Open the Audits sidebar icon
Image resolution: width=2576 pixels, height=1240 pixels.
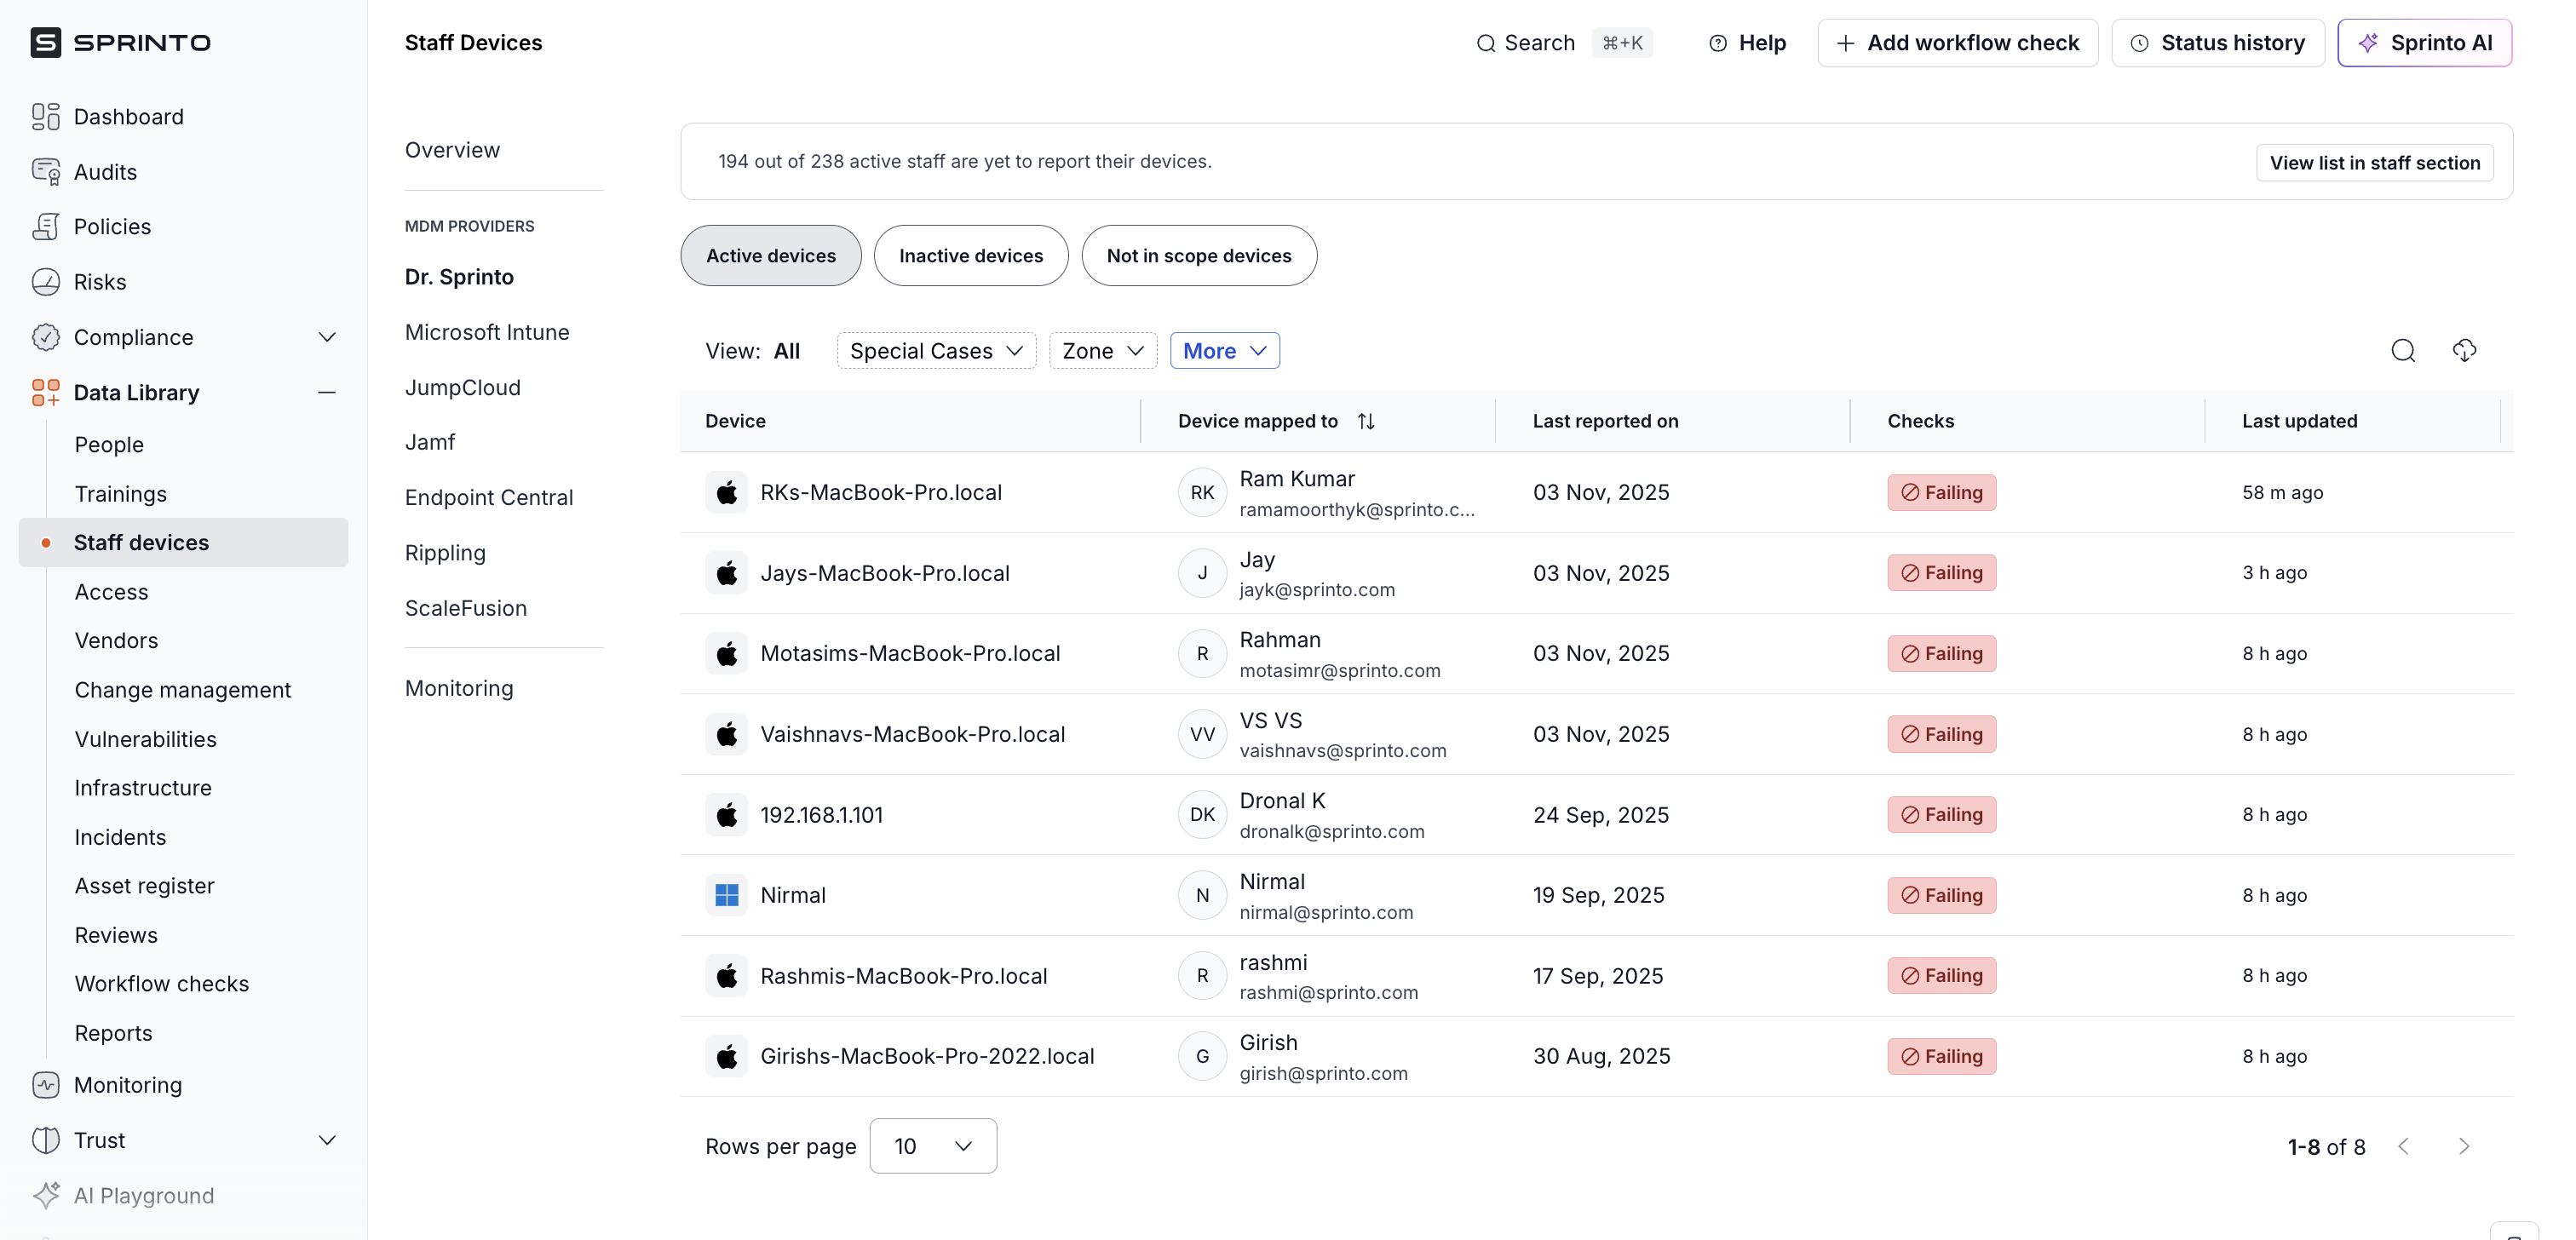pos(46,172)
